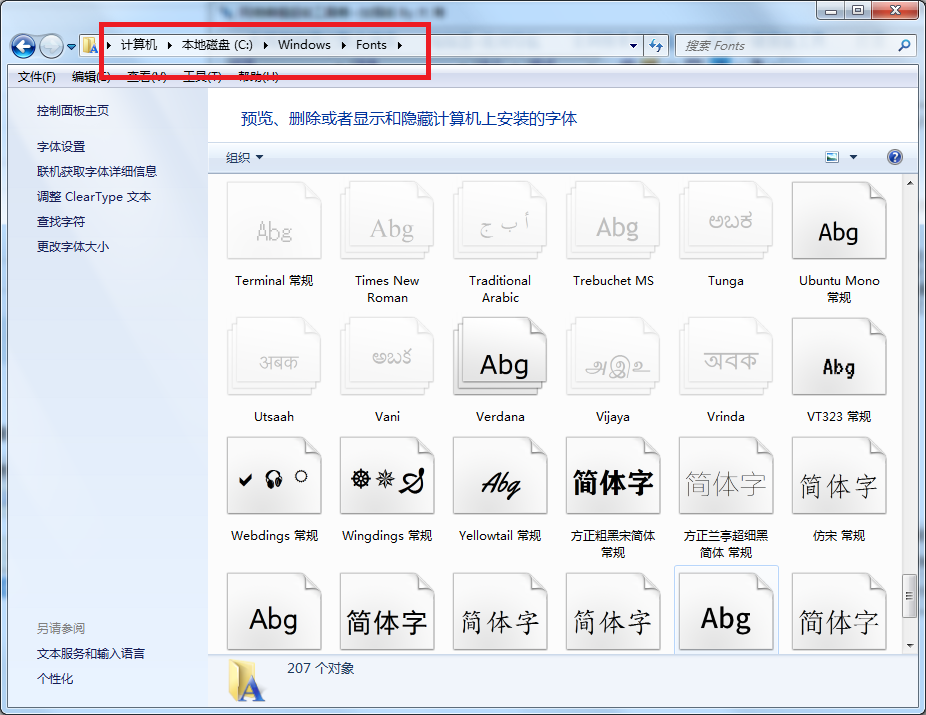This screenshot has height=715, width=926.
Task: Expand the view options dropdown arrow
Action: click(853, 157)
